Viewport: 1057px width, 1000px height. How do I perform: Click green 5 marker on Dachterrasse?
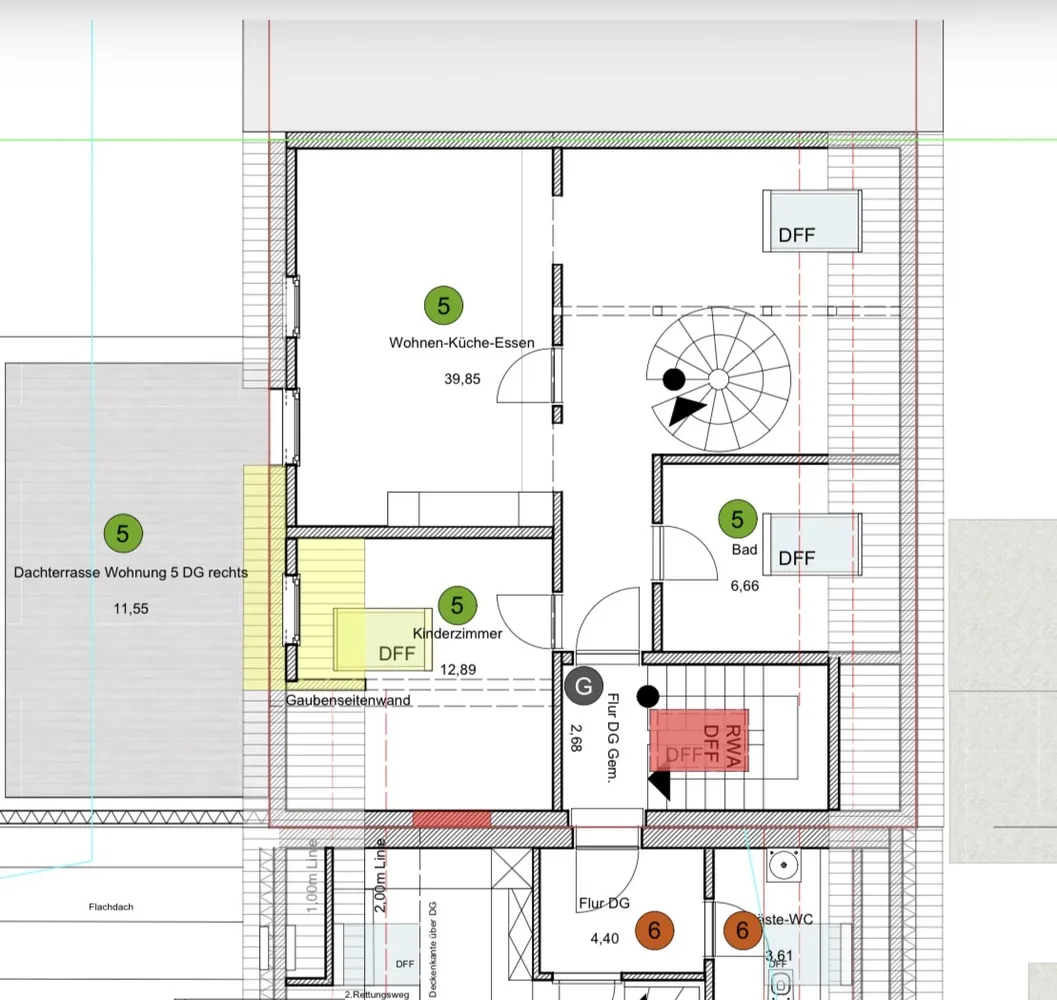click(123, 533)
